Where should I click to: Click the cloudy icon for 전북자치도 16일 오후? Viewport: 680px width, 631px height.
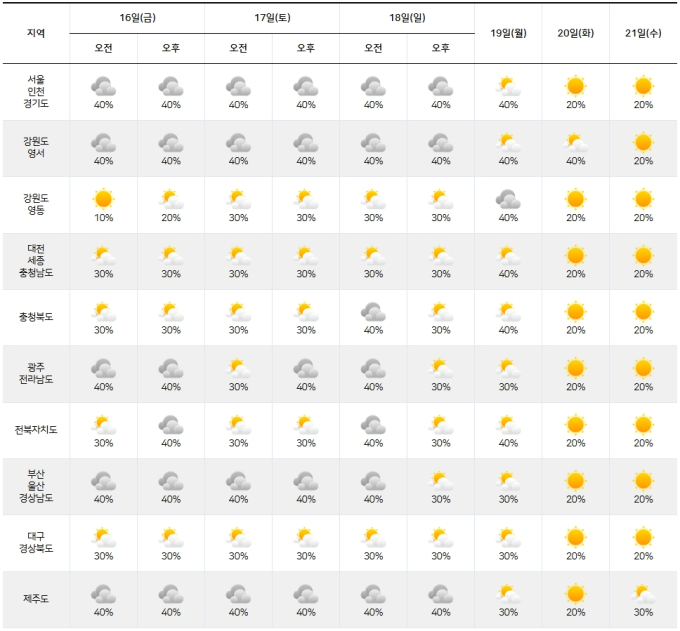coord(171,425)
